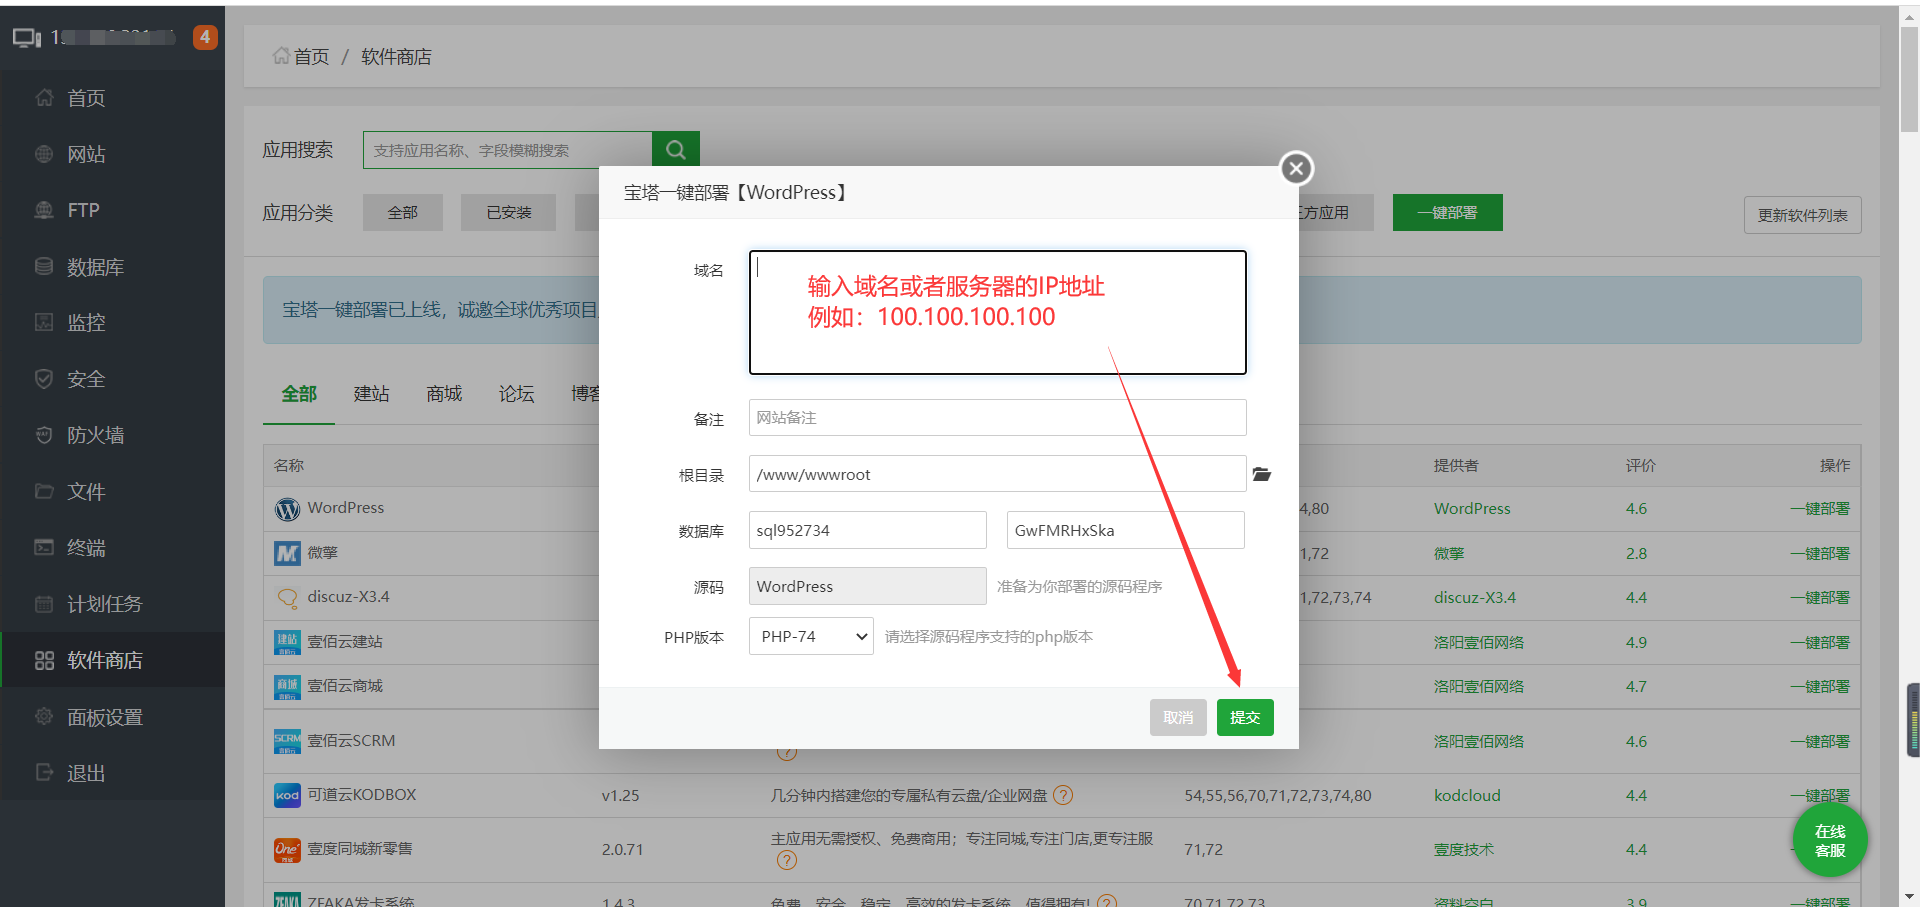The width and height of the screenshot is (1920, 907).
Task: Click the 文件 folder icon in sidebar
Action: coord(44,491)
